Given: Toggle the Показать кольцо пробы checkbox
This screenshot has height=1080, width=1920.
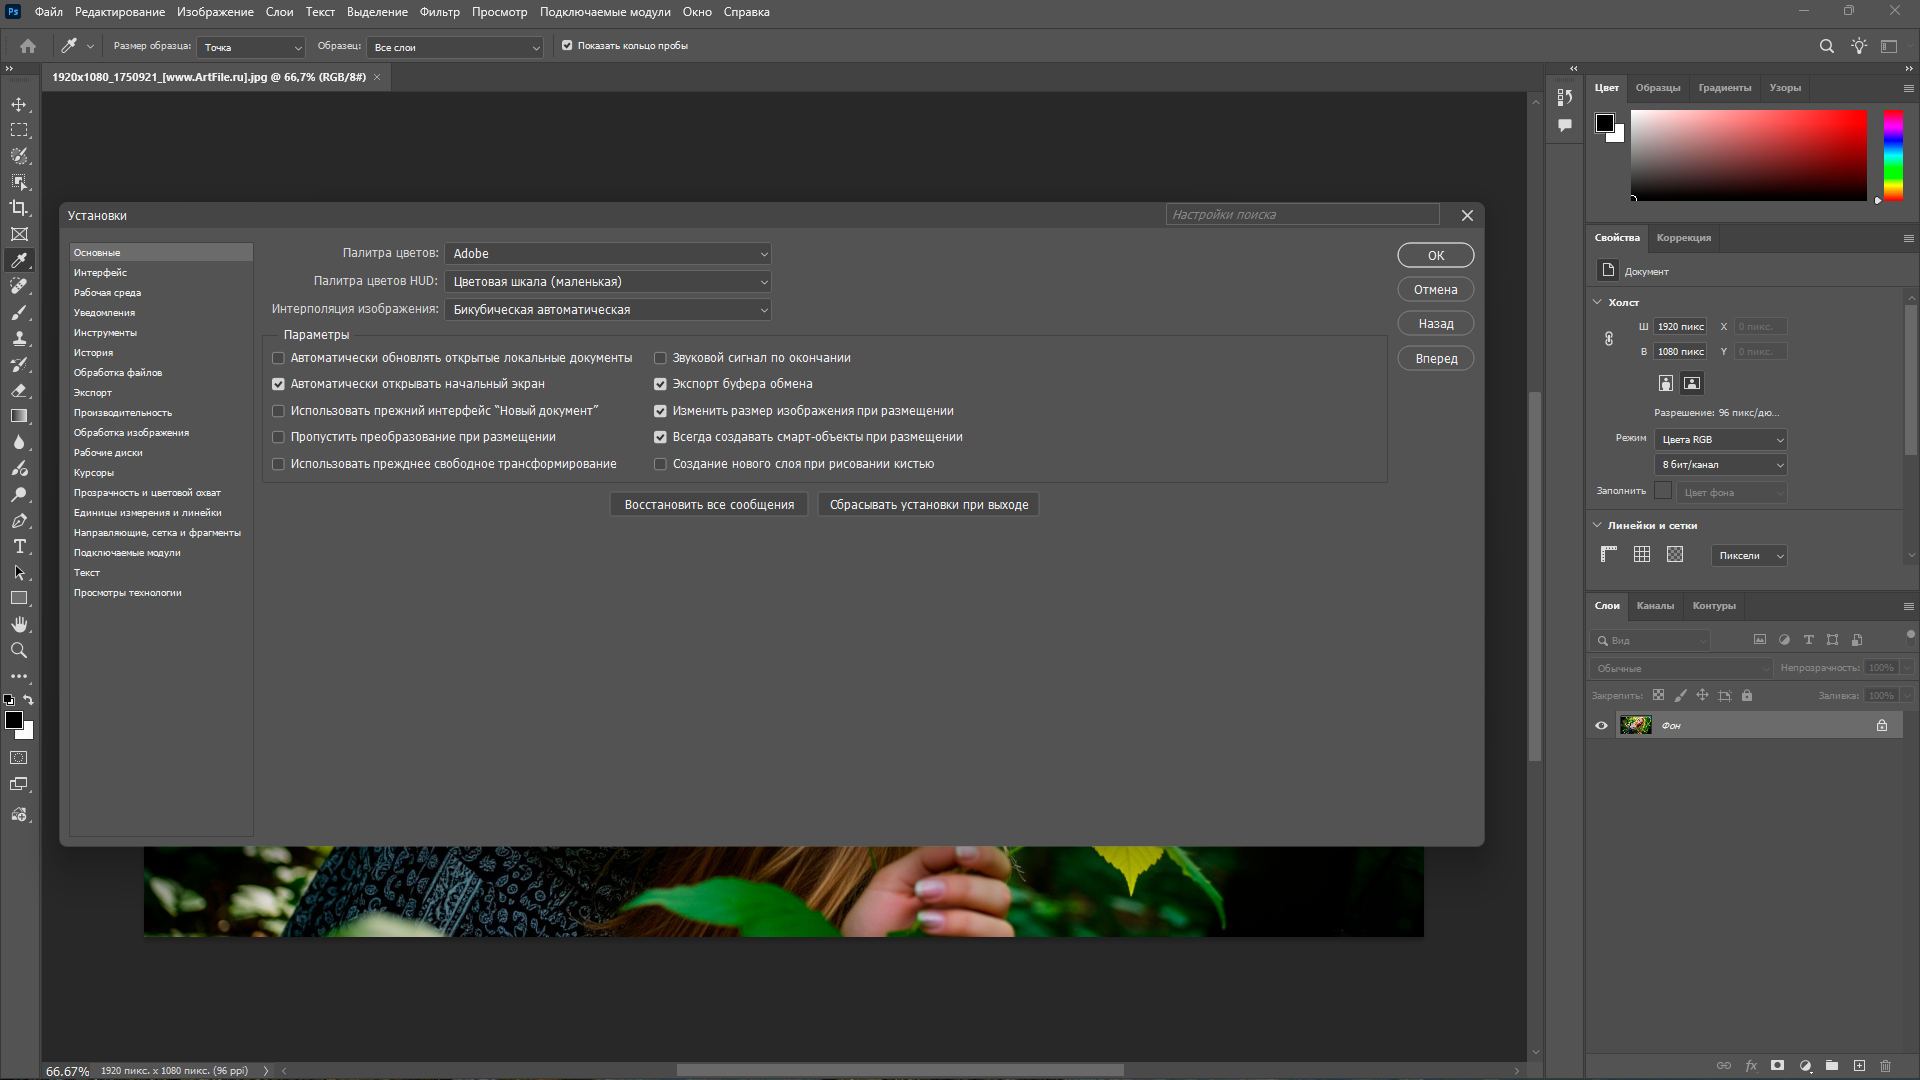Looking at the screenshot, I should pyautogui.click(x=567, y=46).
